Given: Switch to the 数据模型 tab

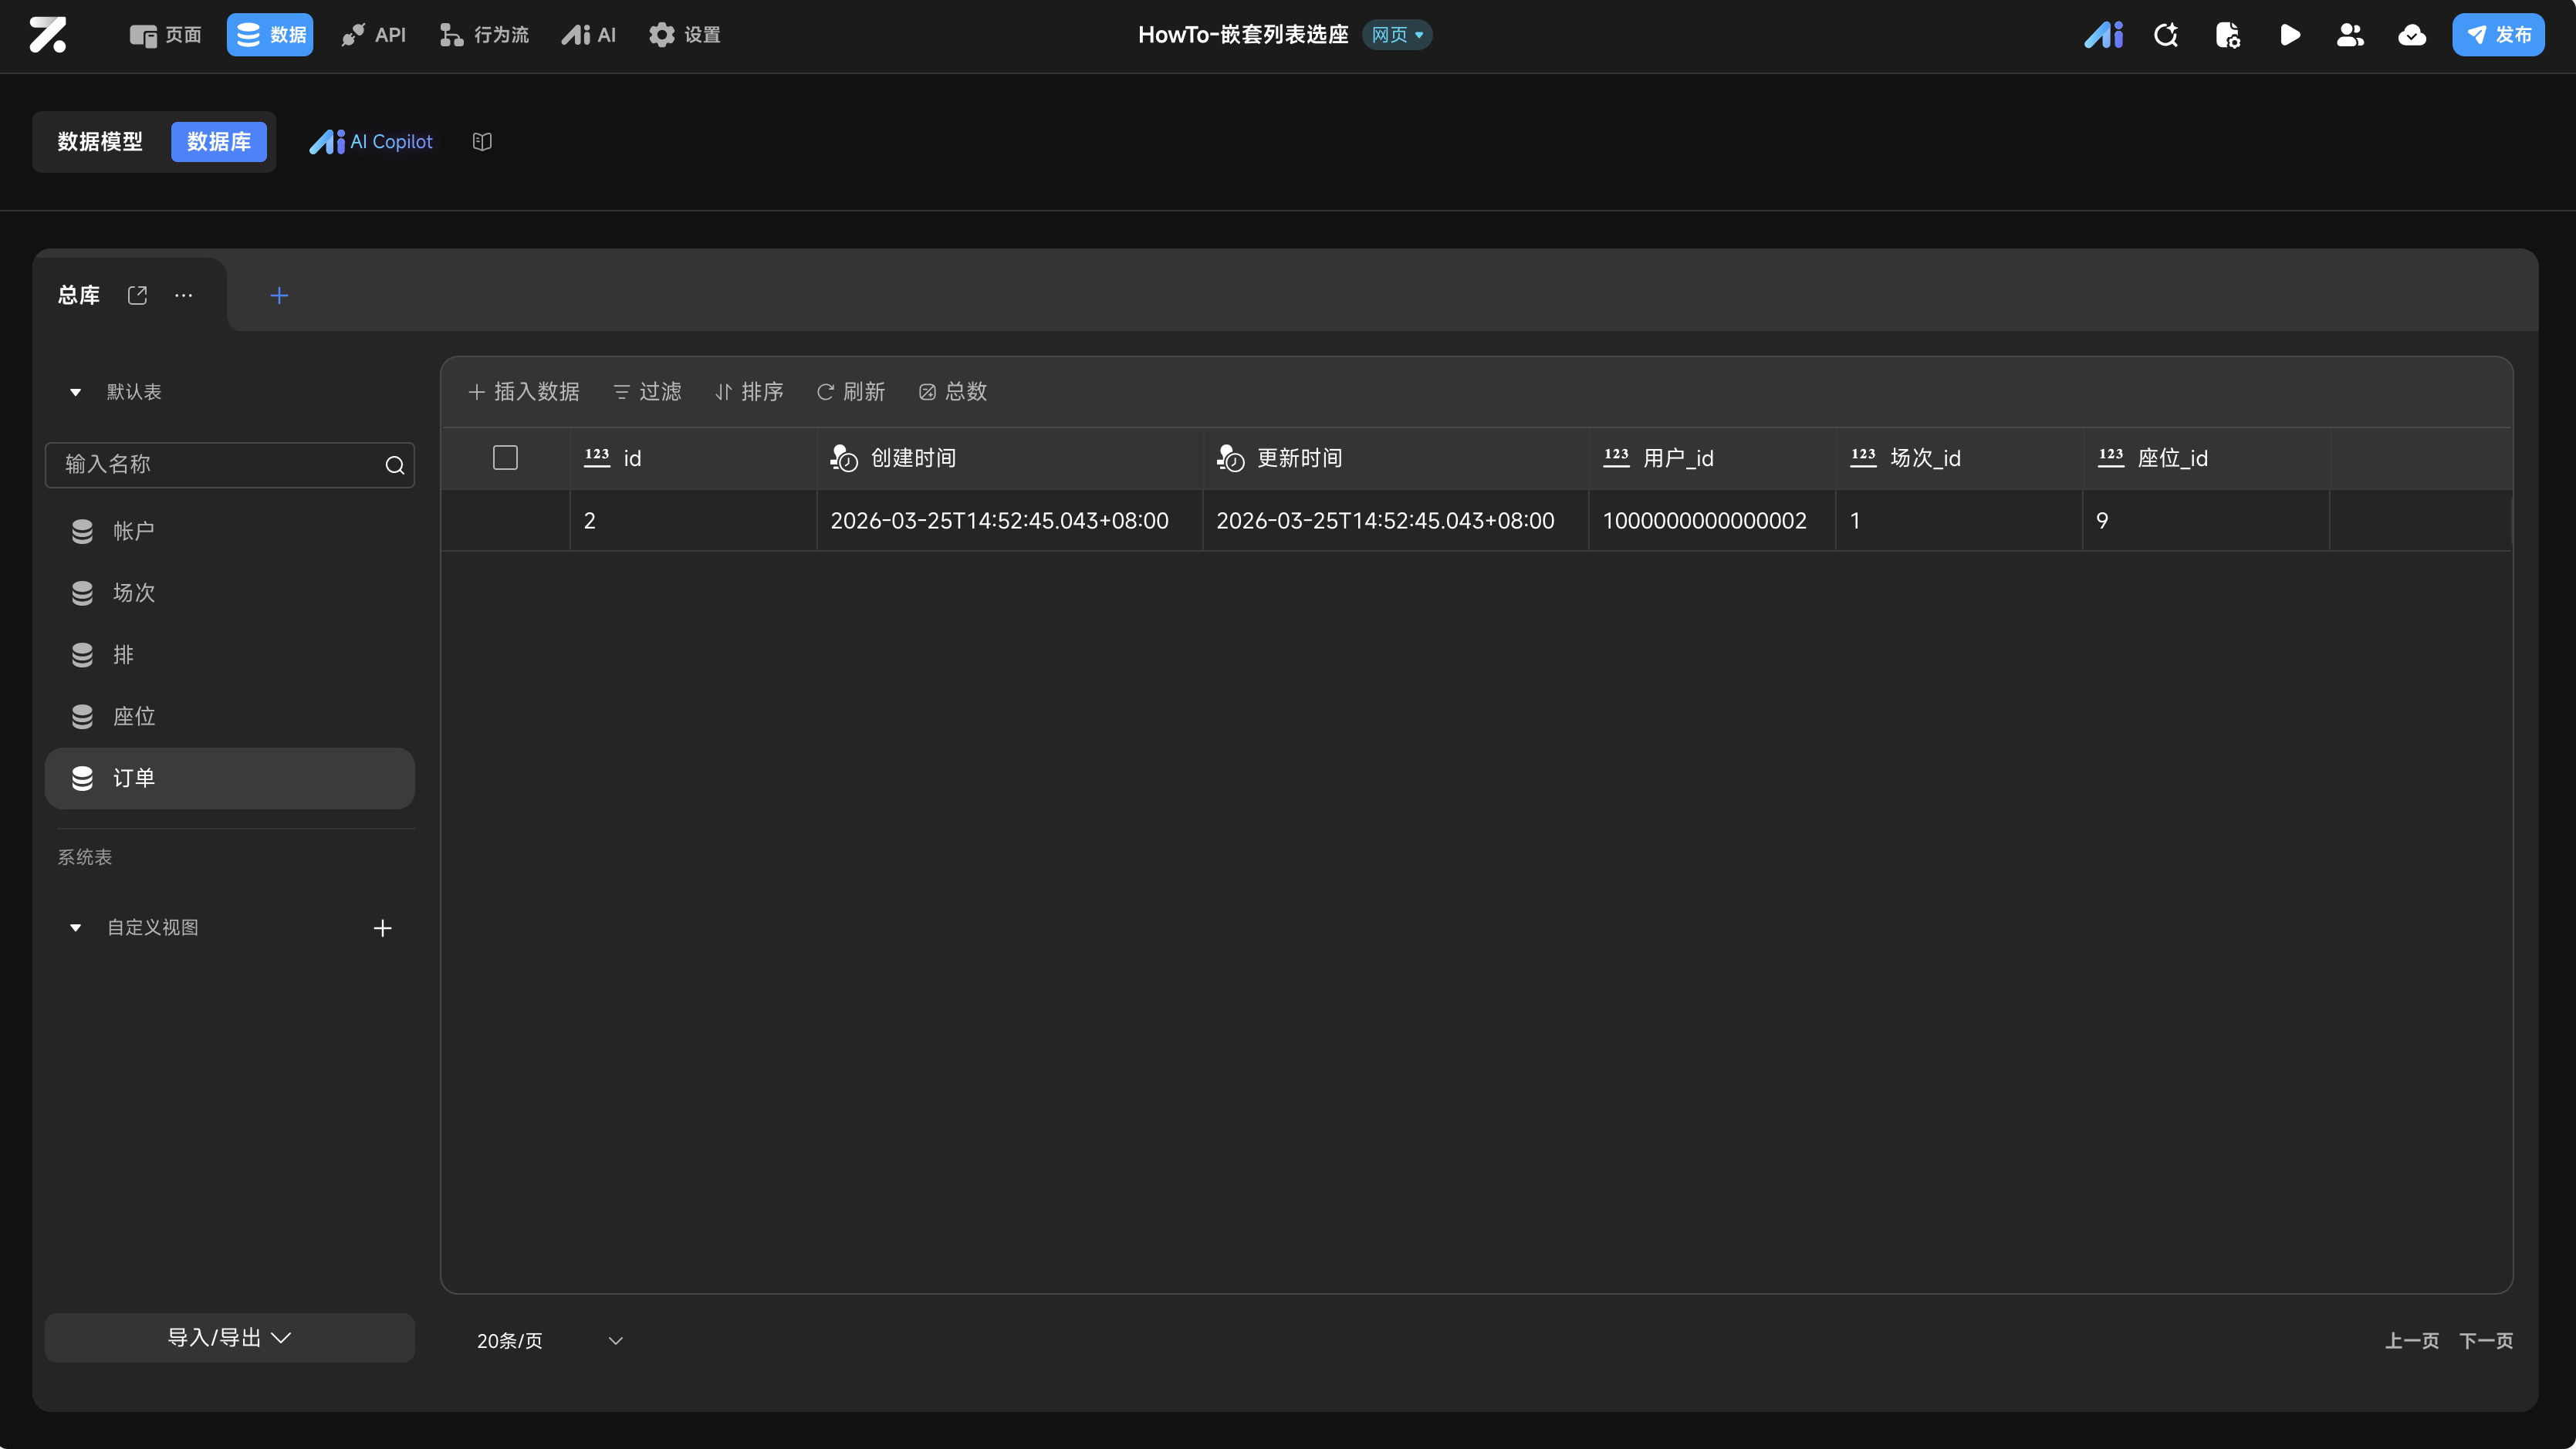Looking at the screenshot, I should 100,142.
